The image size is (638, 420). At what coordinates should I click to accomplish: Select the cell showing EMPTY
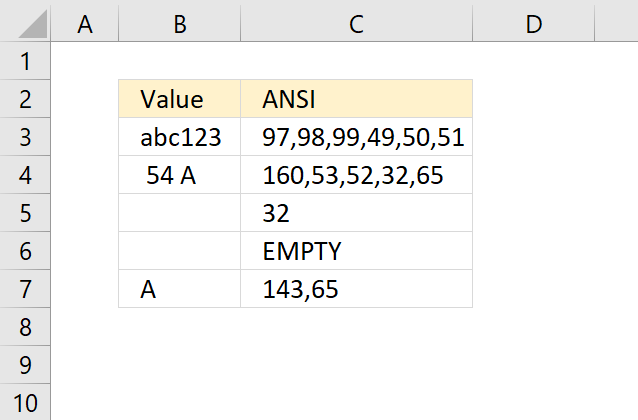[x=356, y=251]
